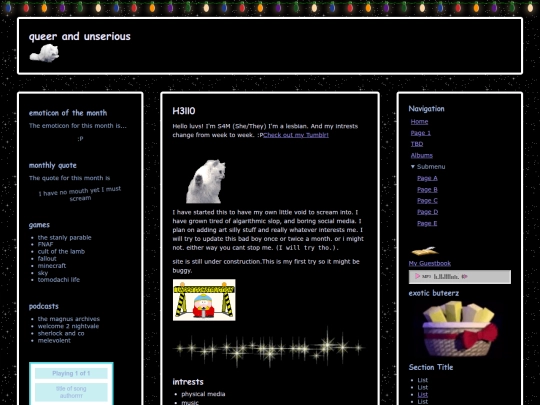Click the 'Playing 1 of 1' music player label
The image size is (540, 405).
click(71, 373)
